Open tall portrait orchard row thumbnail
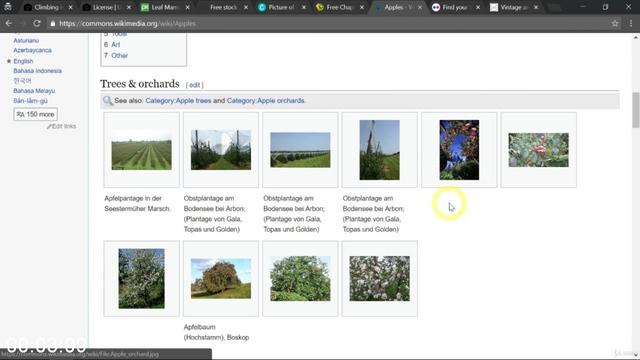640x360 pixels. (380, 150)
